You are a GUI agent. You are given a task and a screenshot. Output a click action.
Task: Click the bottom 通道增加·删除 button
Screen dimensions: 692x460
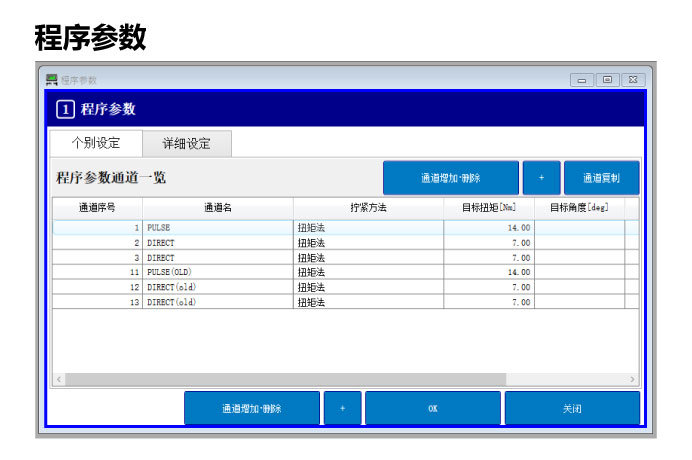click(x=252, y=408)
